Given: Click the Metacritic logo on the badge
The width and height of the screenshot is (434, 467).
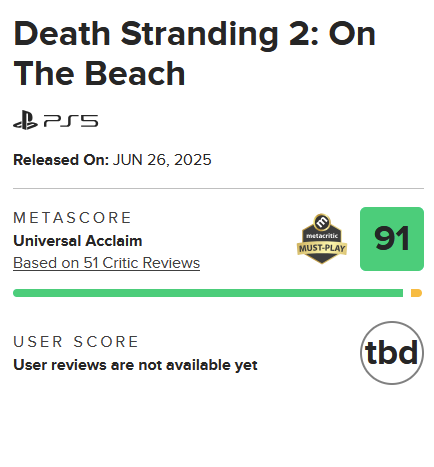Looking at the screenshot, I should (322, 222).
